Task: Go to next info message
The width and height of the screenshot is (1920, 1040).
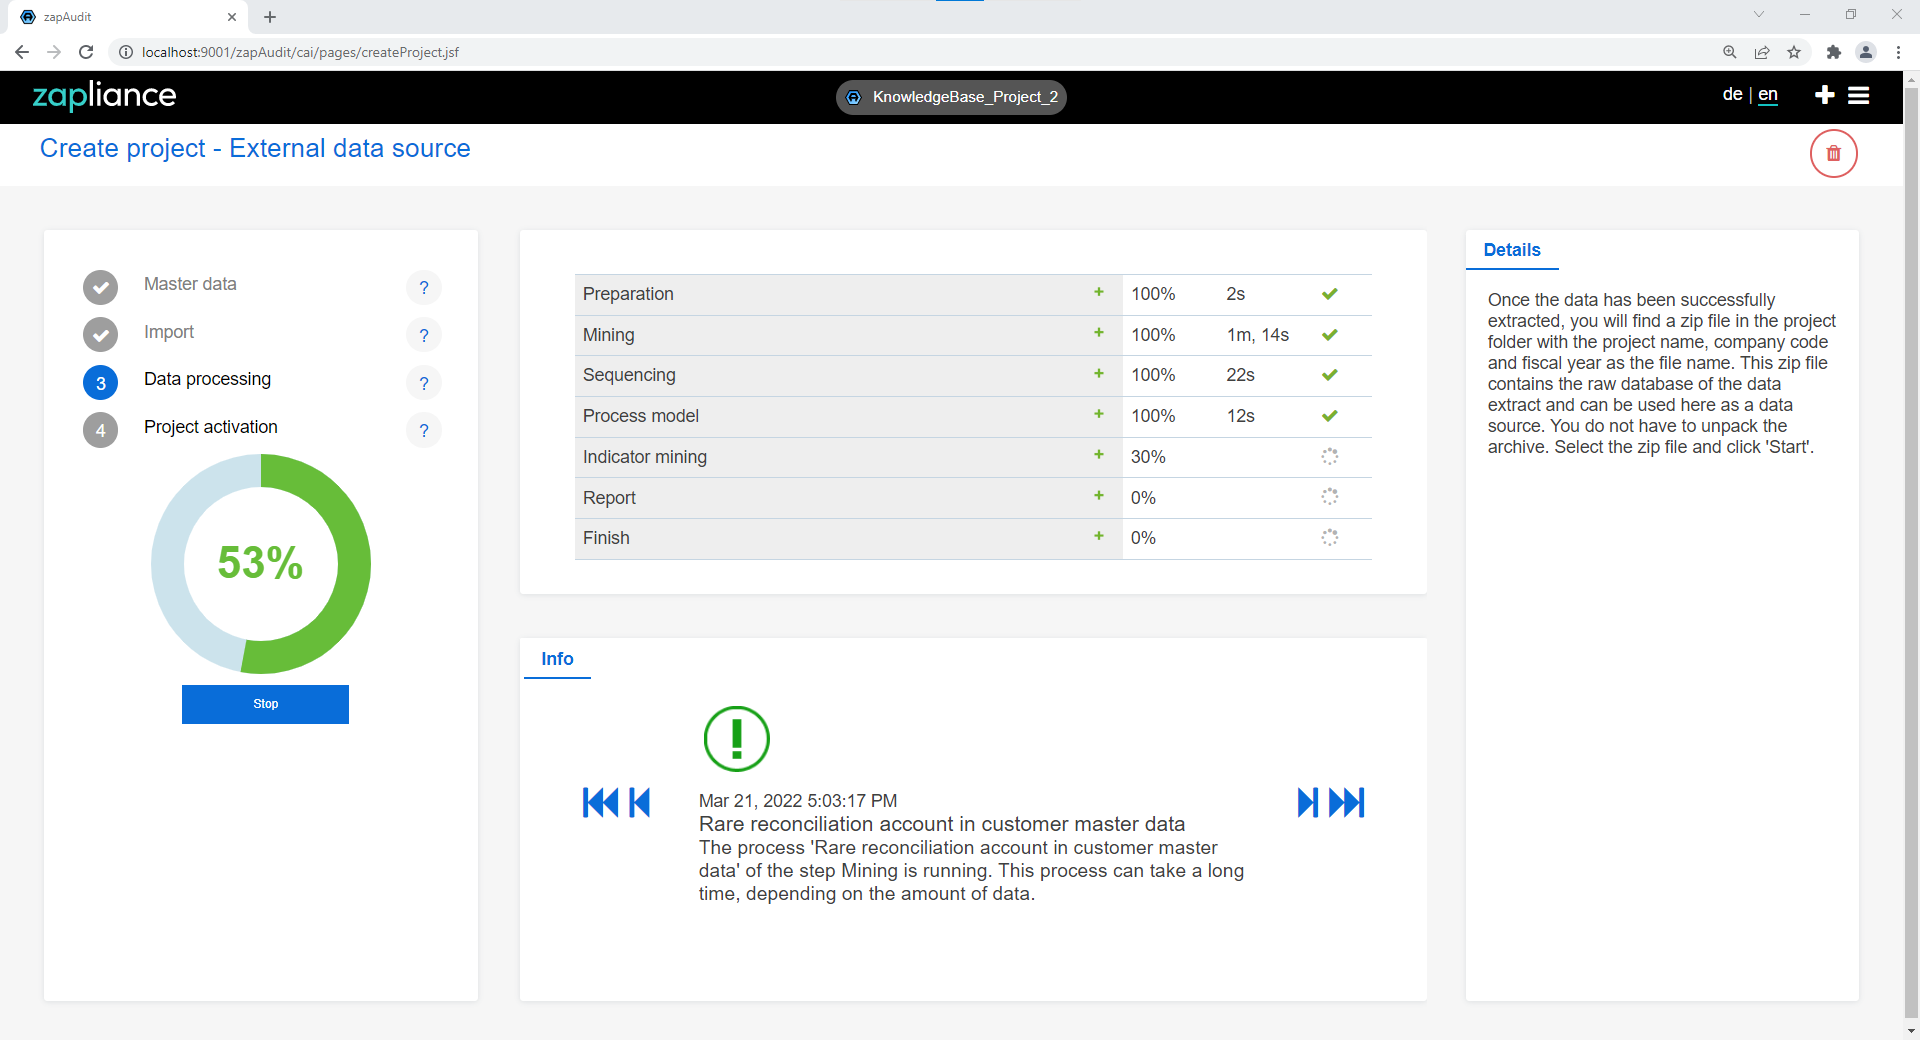Action: (1308, 802)
